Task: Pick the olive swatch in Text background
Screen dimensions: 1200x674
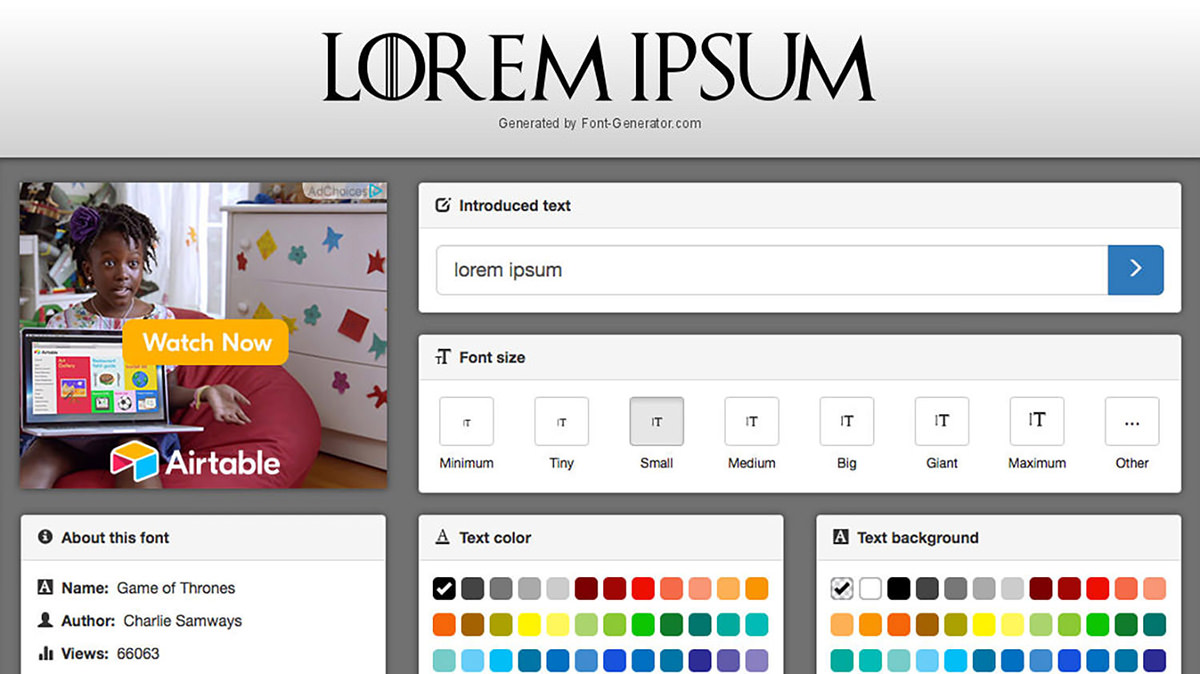Action: coord(956,625)
